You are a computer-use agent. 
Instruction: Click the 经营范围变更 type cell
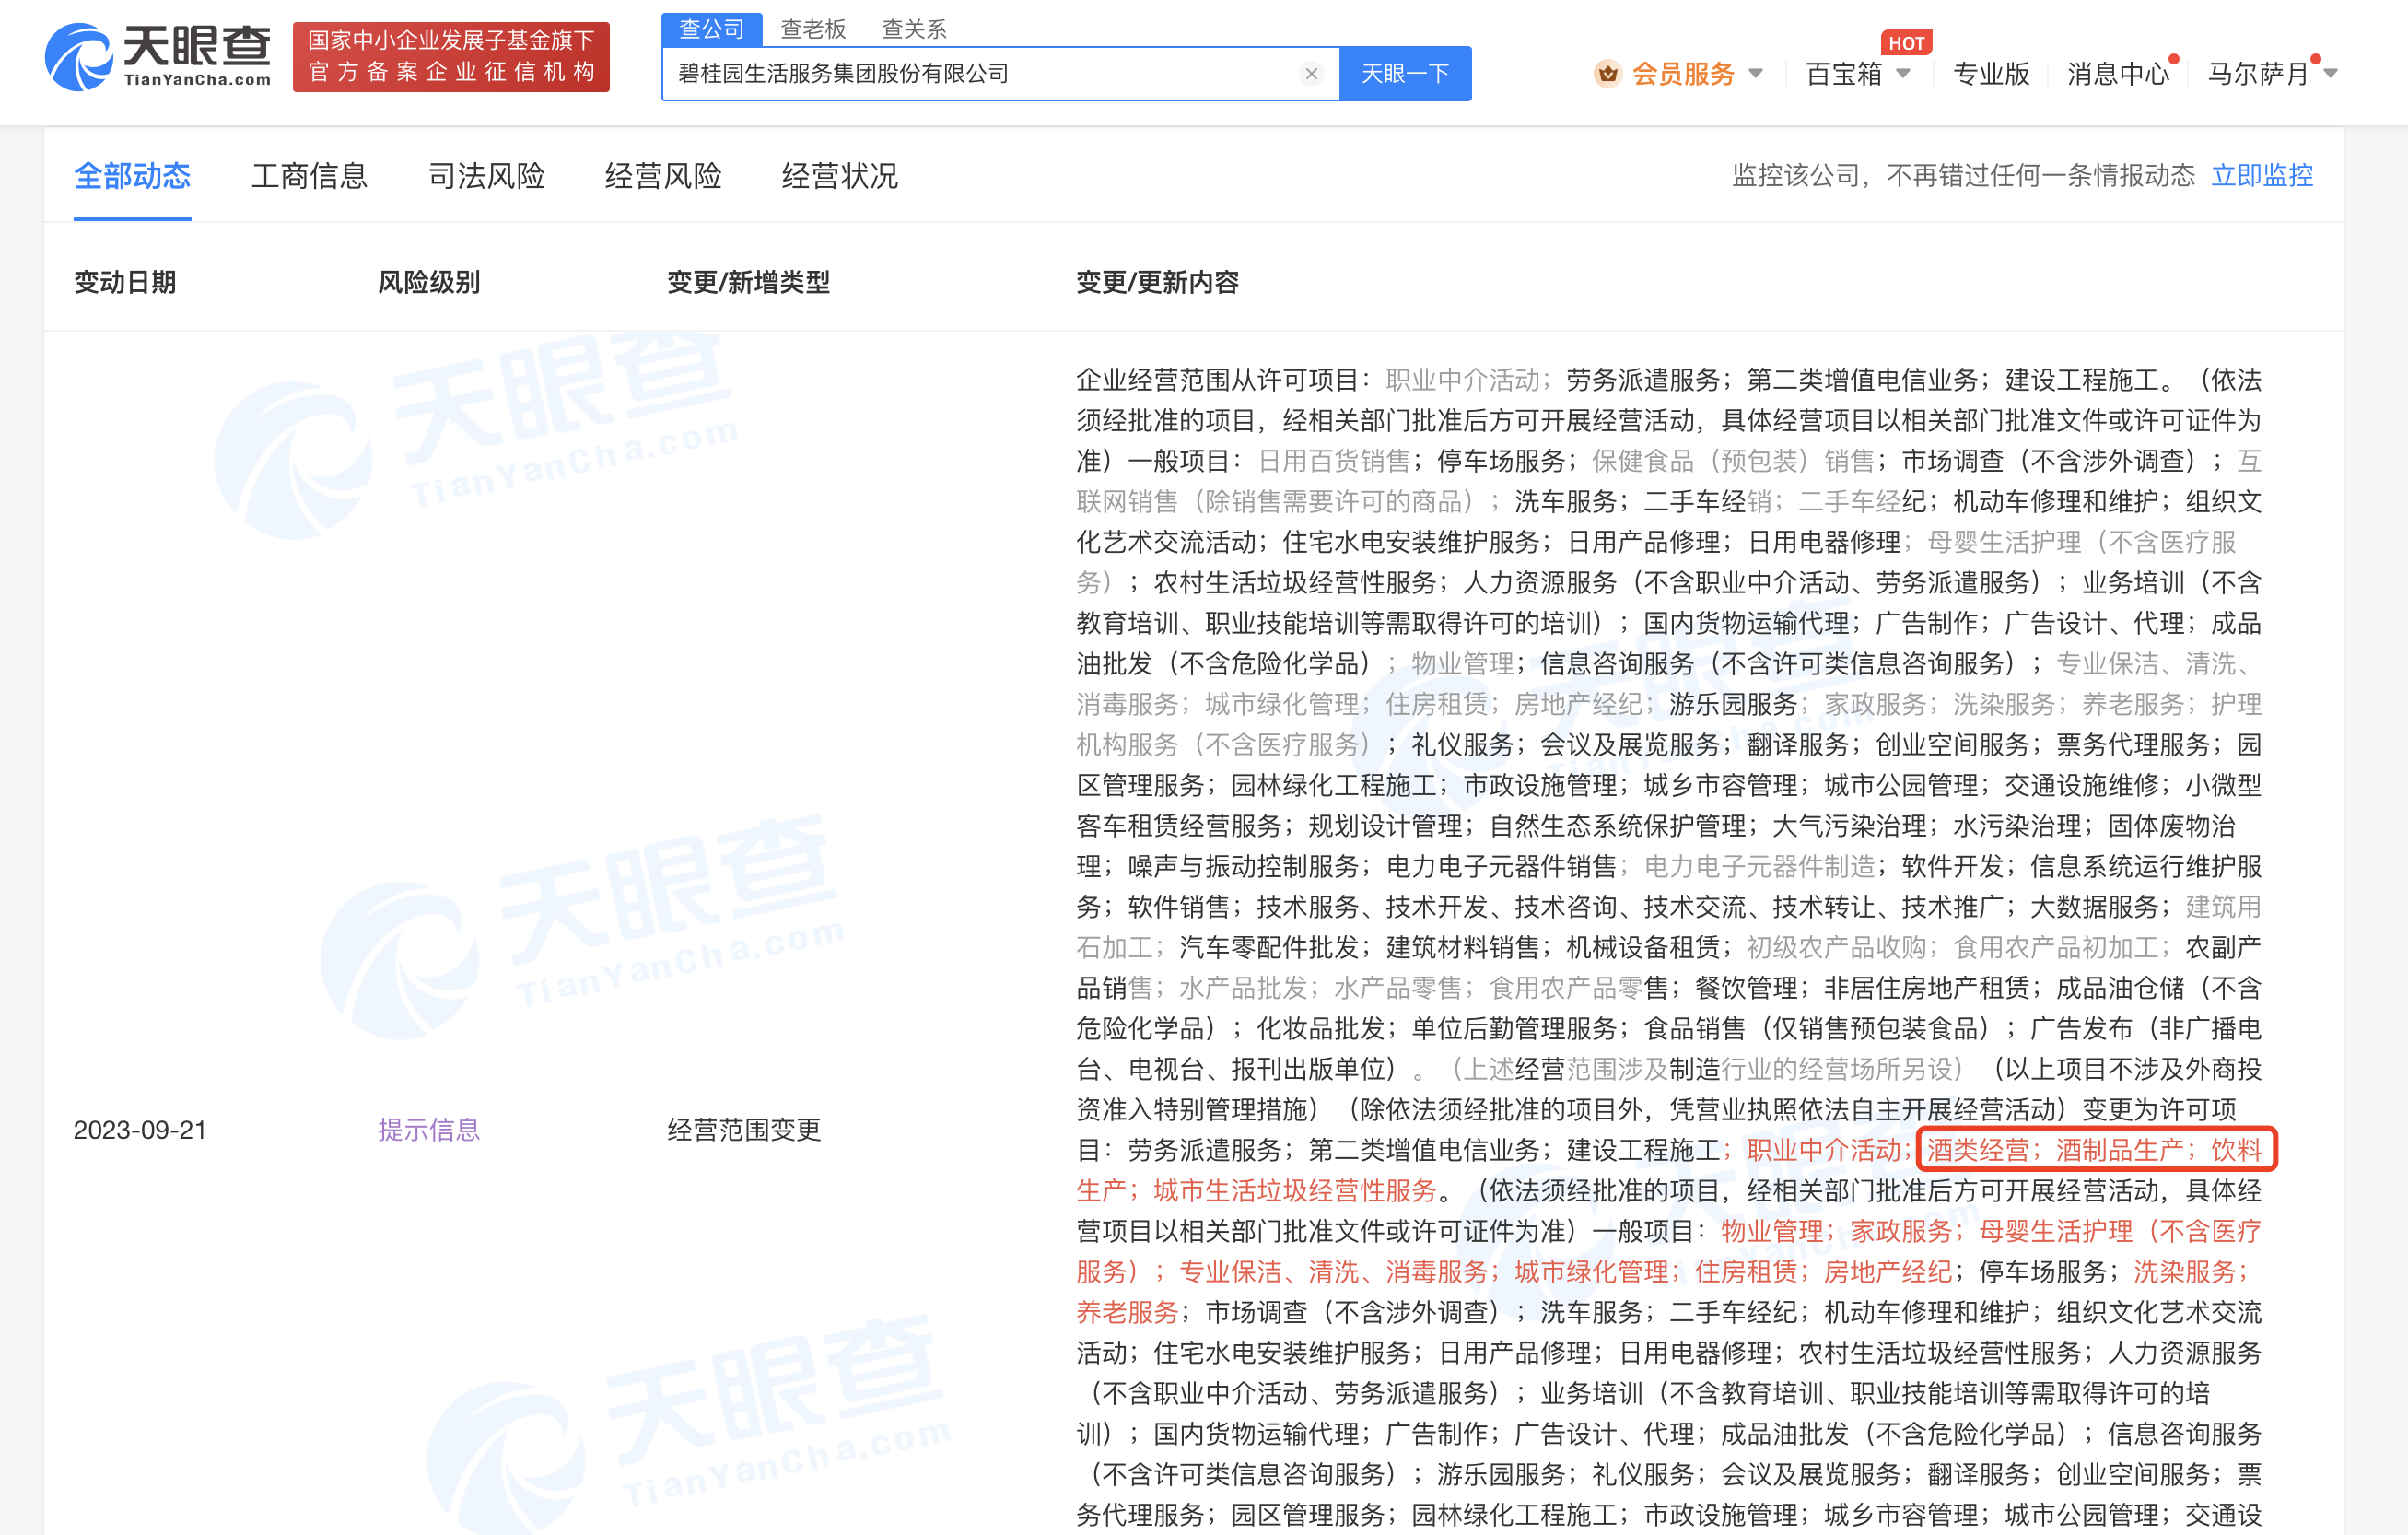click(x=744, y=1130)
